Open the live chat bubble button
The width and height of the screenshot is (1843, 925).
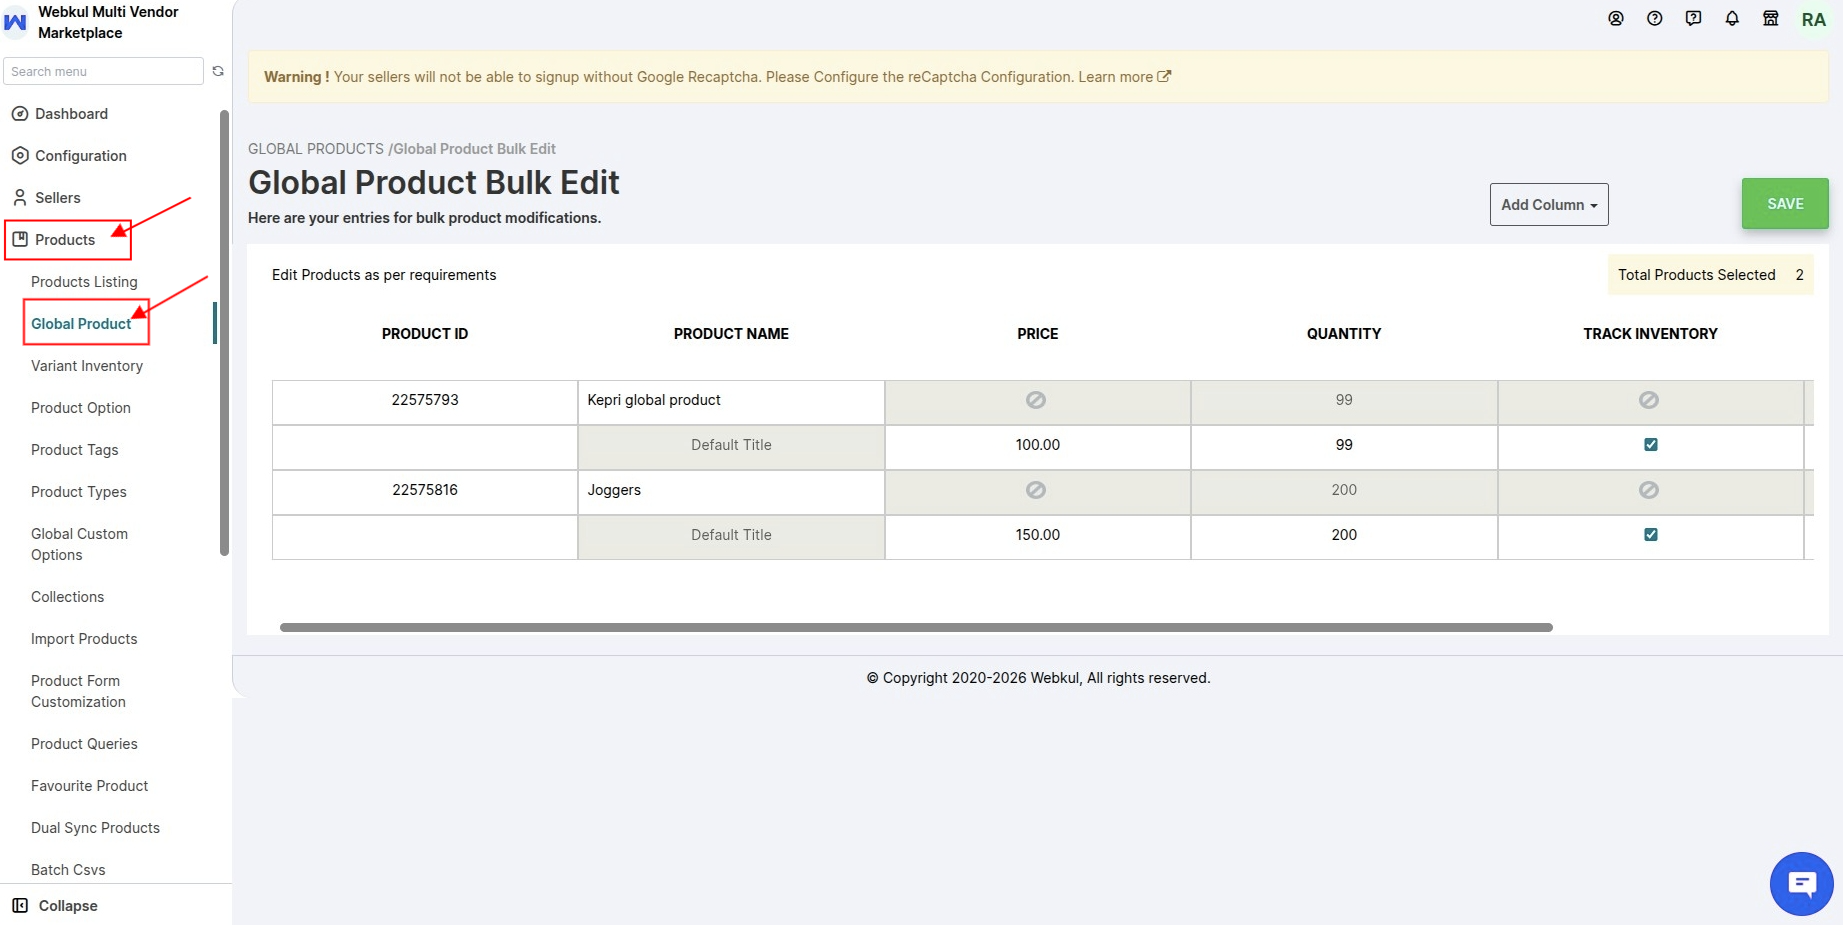pos(1802,884)
